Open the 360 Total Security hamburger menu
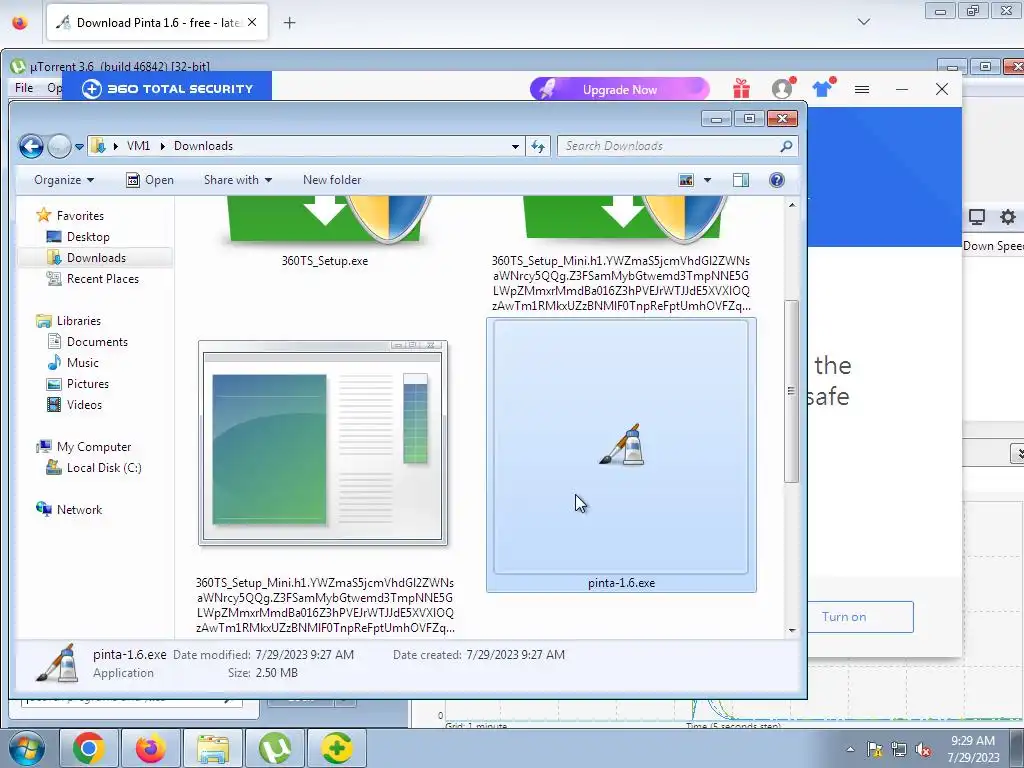 coord(862,89)
